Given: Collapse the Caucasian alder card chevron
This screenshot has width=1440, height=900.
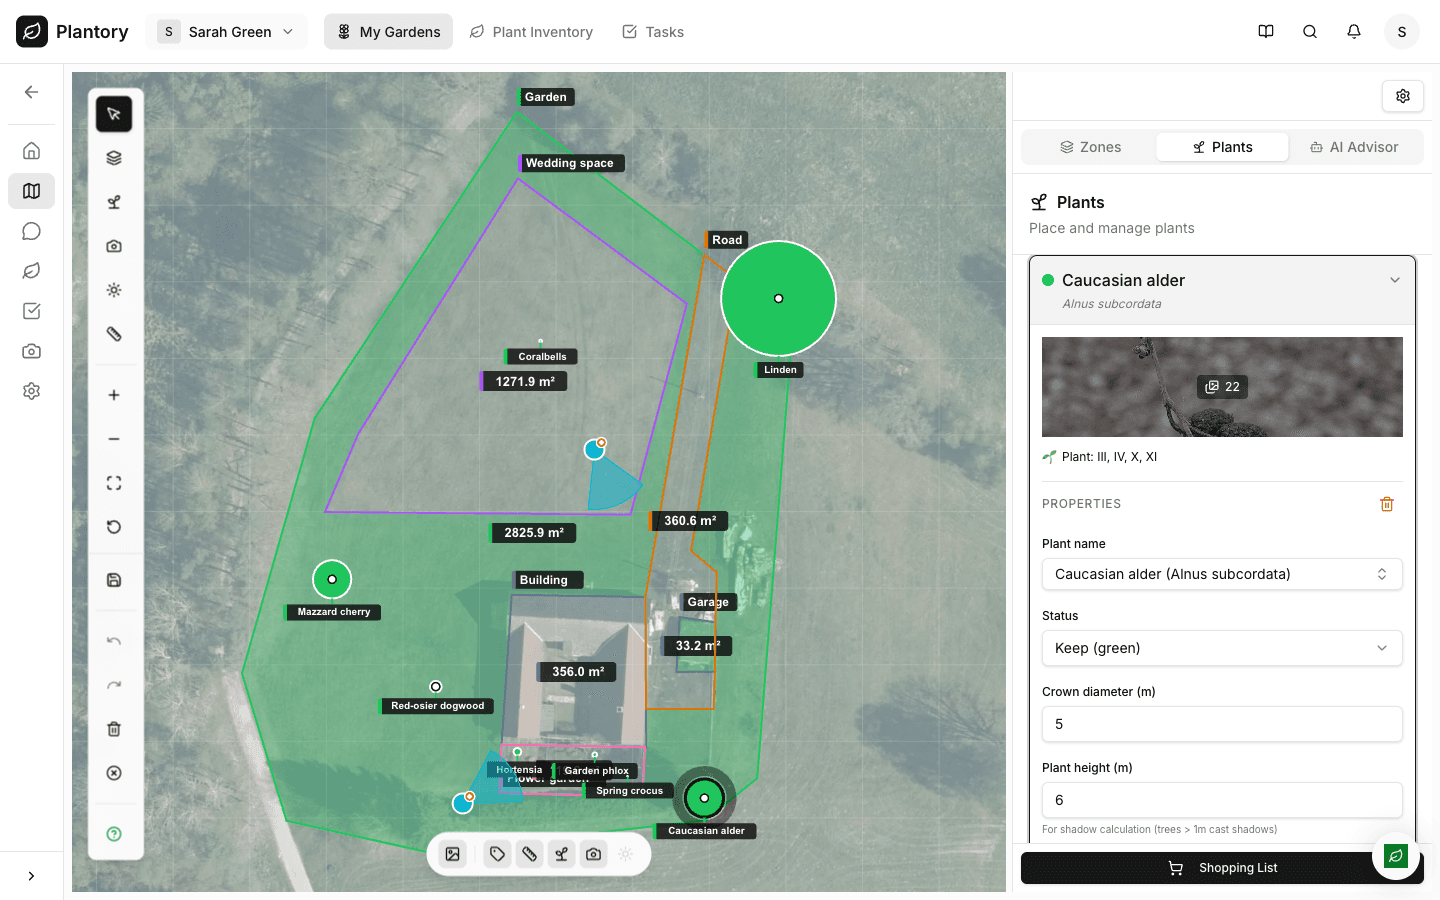Looking at the screenshot, I should tap(1394, 280).
